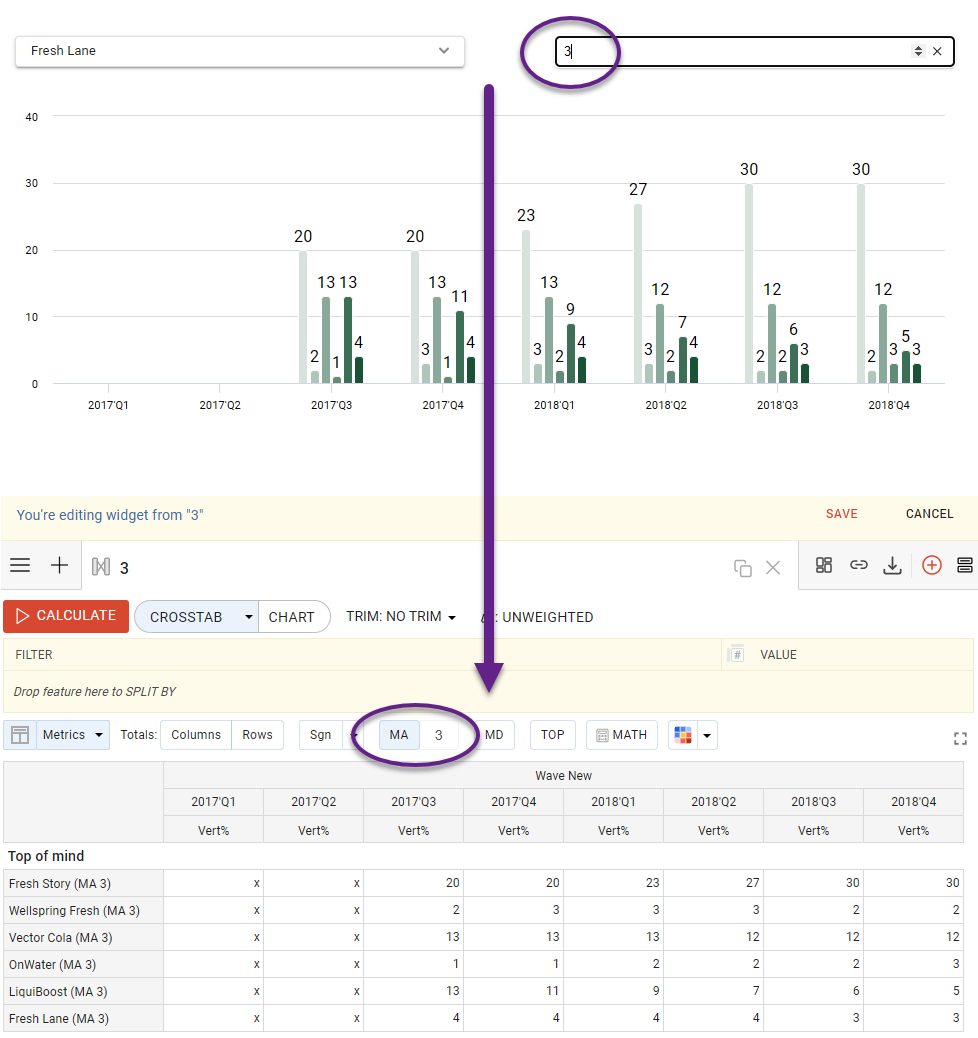
Task: Open the Fresh Lane dropdown
Action: tap(240, 51)
